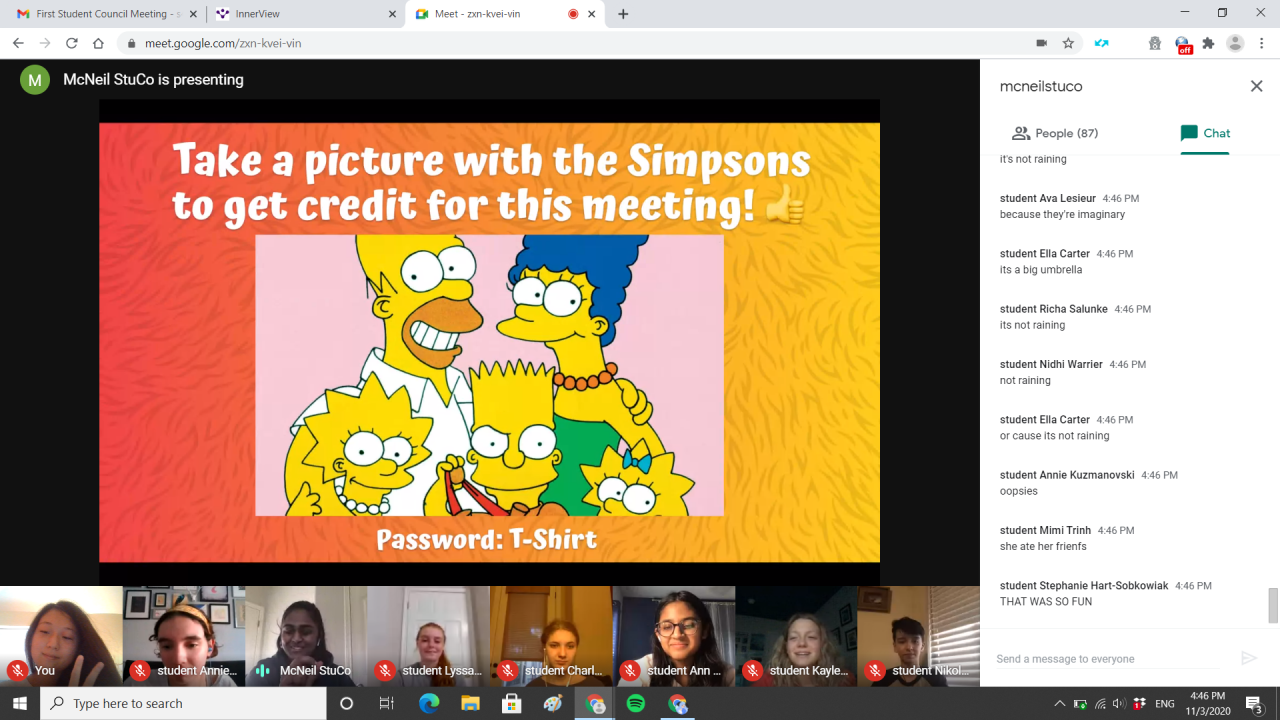Open Task View on the taskbar
Screen dimensions: 1280x720
(x=387, y=704)
